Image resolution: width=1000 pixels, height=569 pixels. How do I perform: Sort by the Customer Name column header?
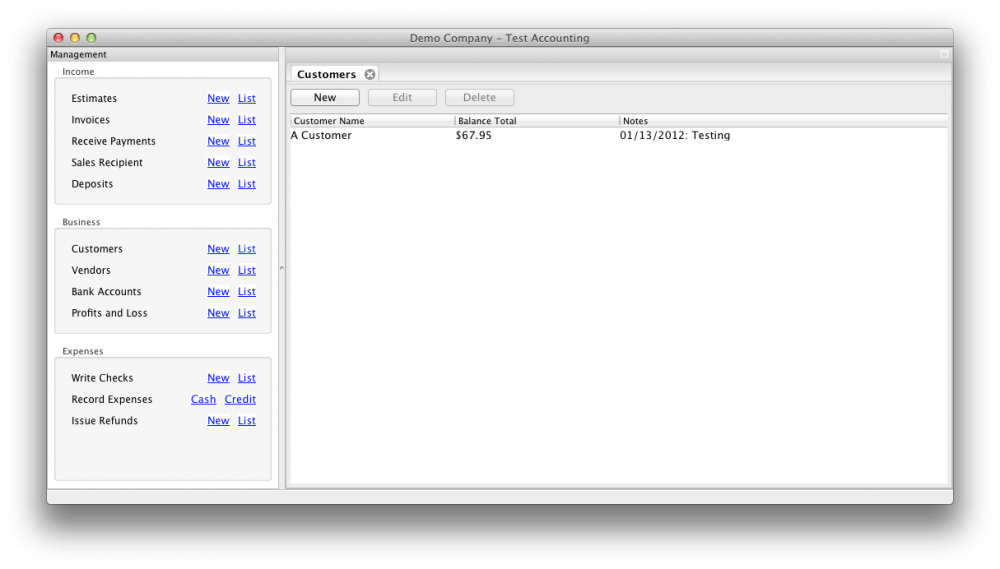(x=372, y=121)
